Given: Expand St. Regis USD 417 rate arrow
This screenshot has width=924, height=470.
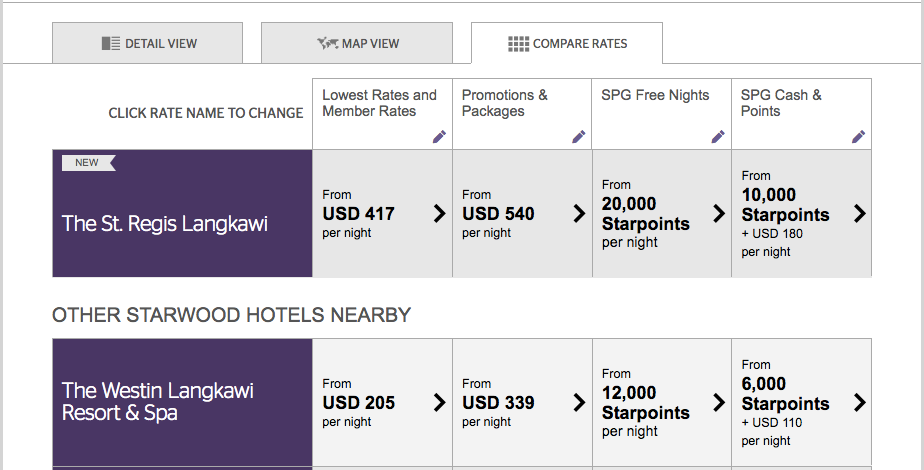Looking at the screenshot, I should [x=439, y=213].
